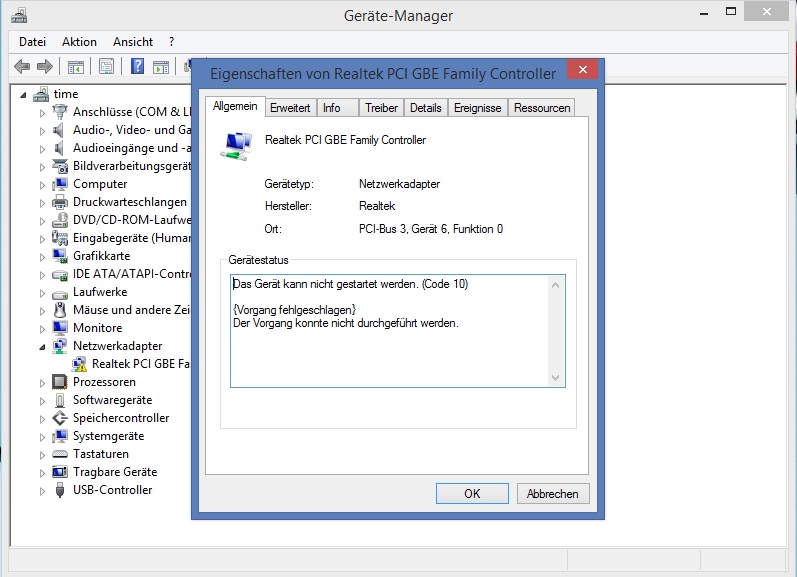Select the Softwaregeräte tree label

(112, 400)
